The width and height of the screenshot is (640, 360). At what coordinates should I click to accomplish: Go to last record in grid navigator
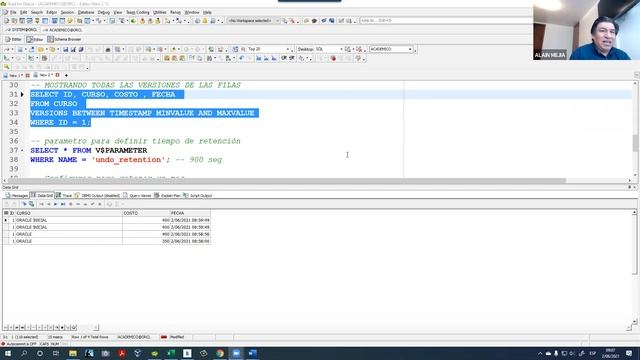point(63,204)
